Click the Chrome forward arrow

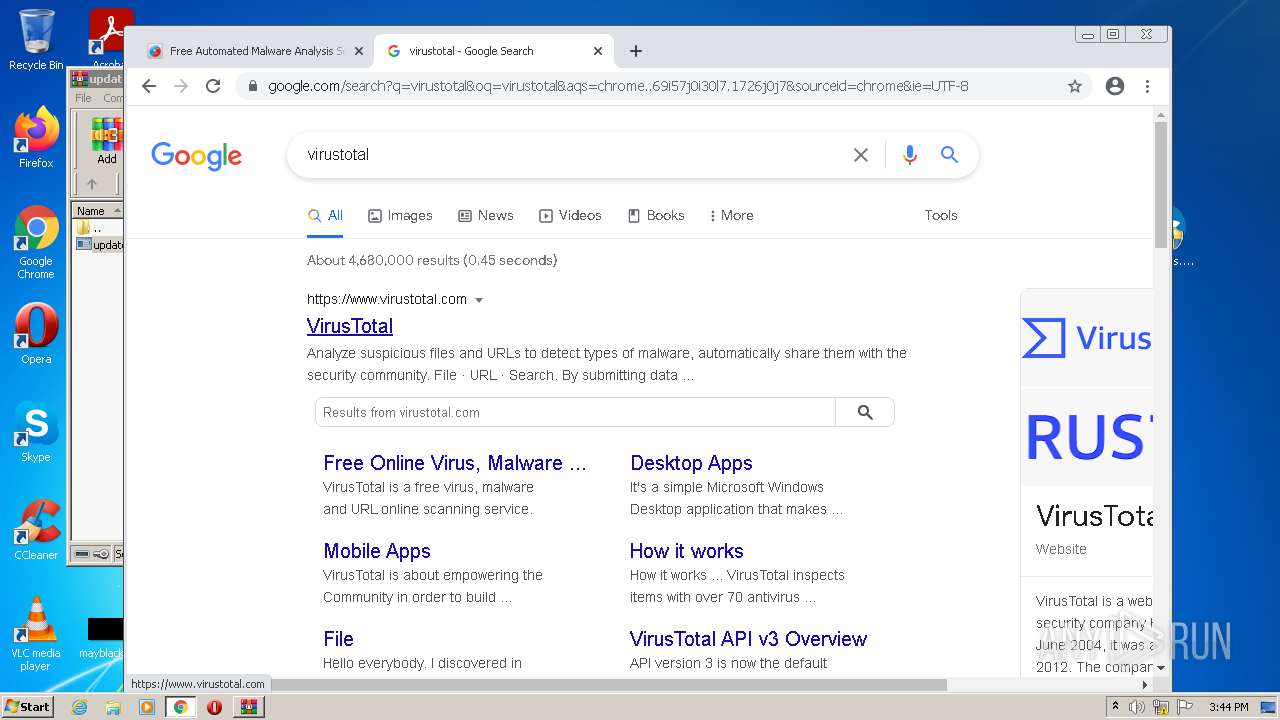click(x=181, y=86)
